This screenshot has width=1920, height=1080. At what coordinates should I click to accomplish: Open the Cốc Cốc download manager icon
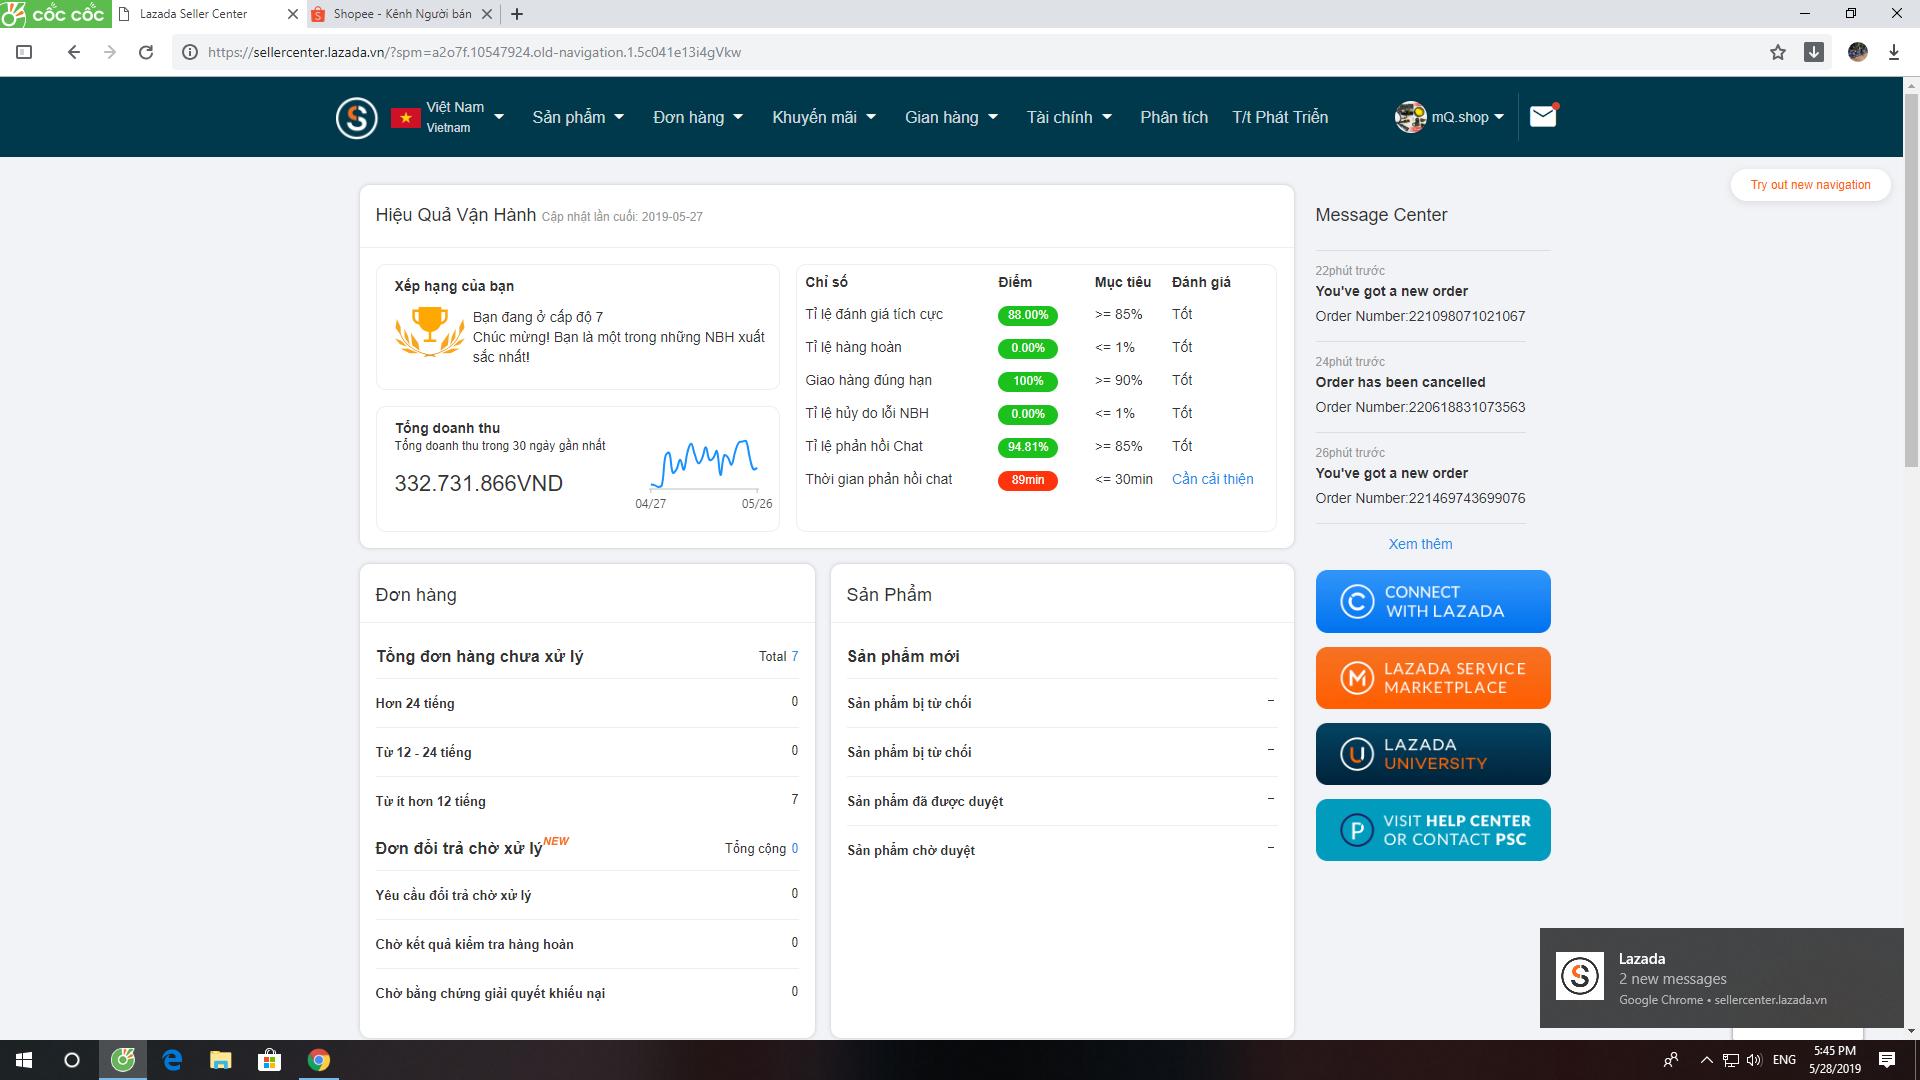1814,52
